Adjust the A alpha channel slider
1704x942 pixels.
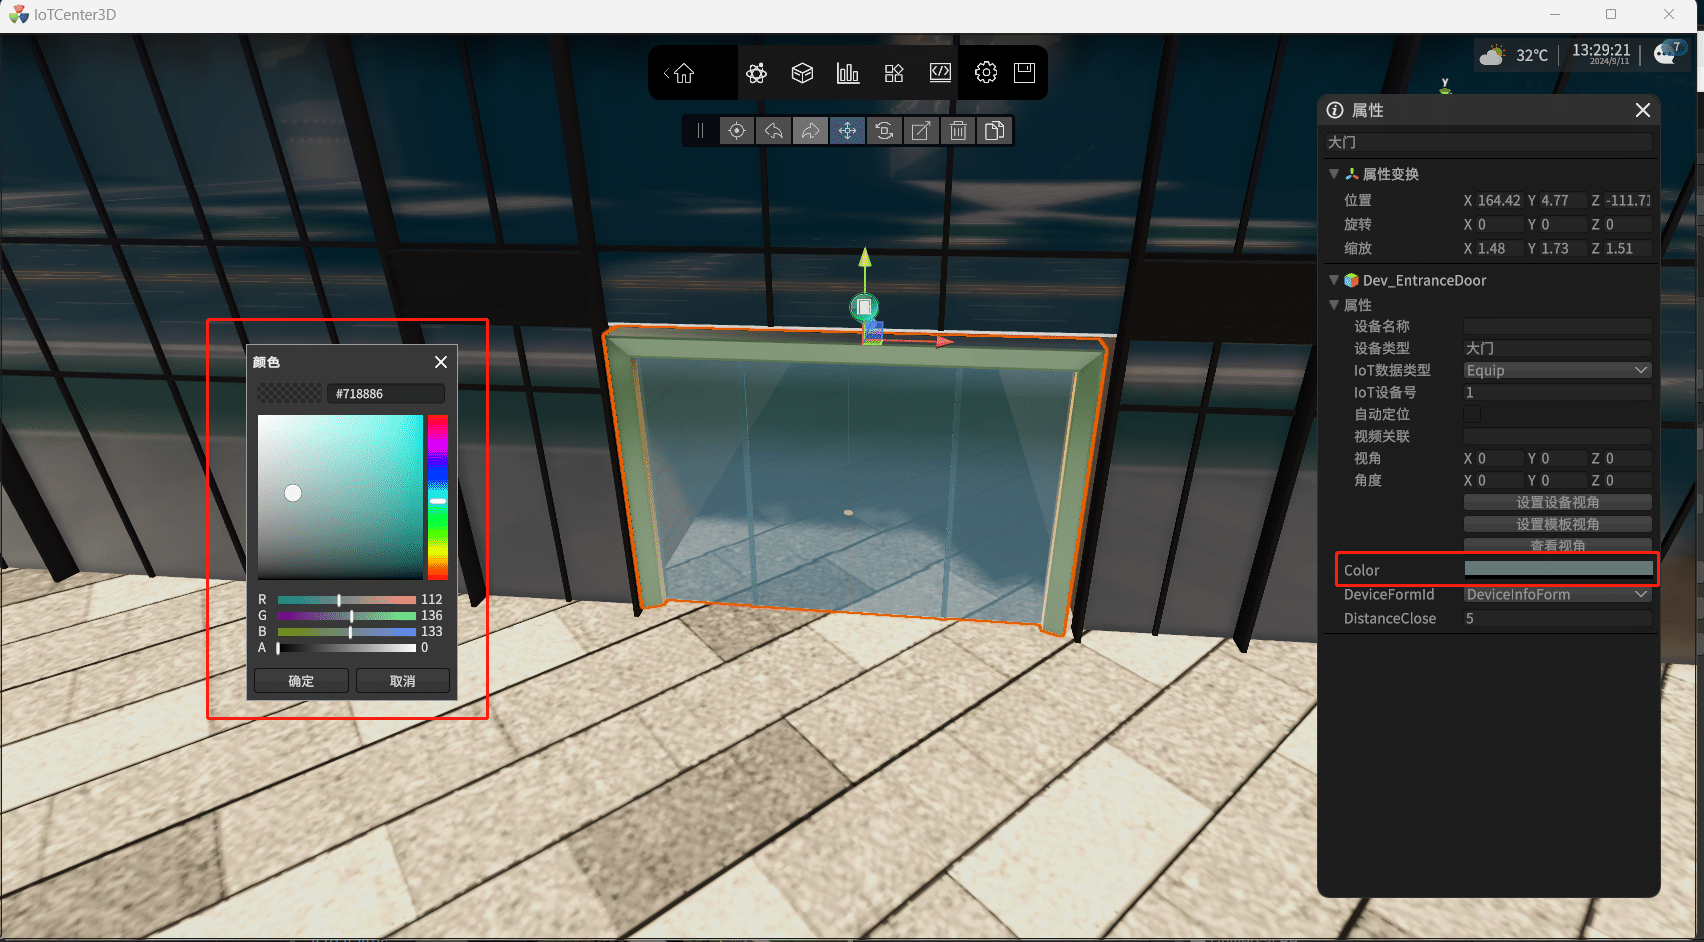coord(347,648)
